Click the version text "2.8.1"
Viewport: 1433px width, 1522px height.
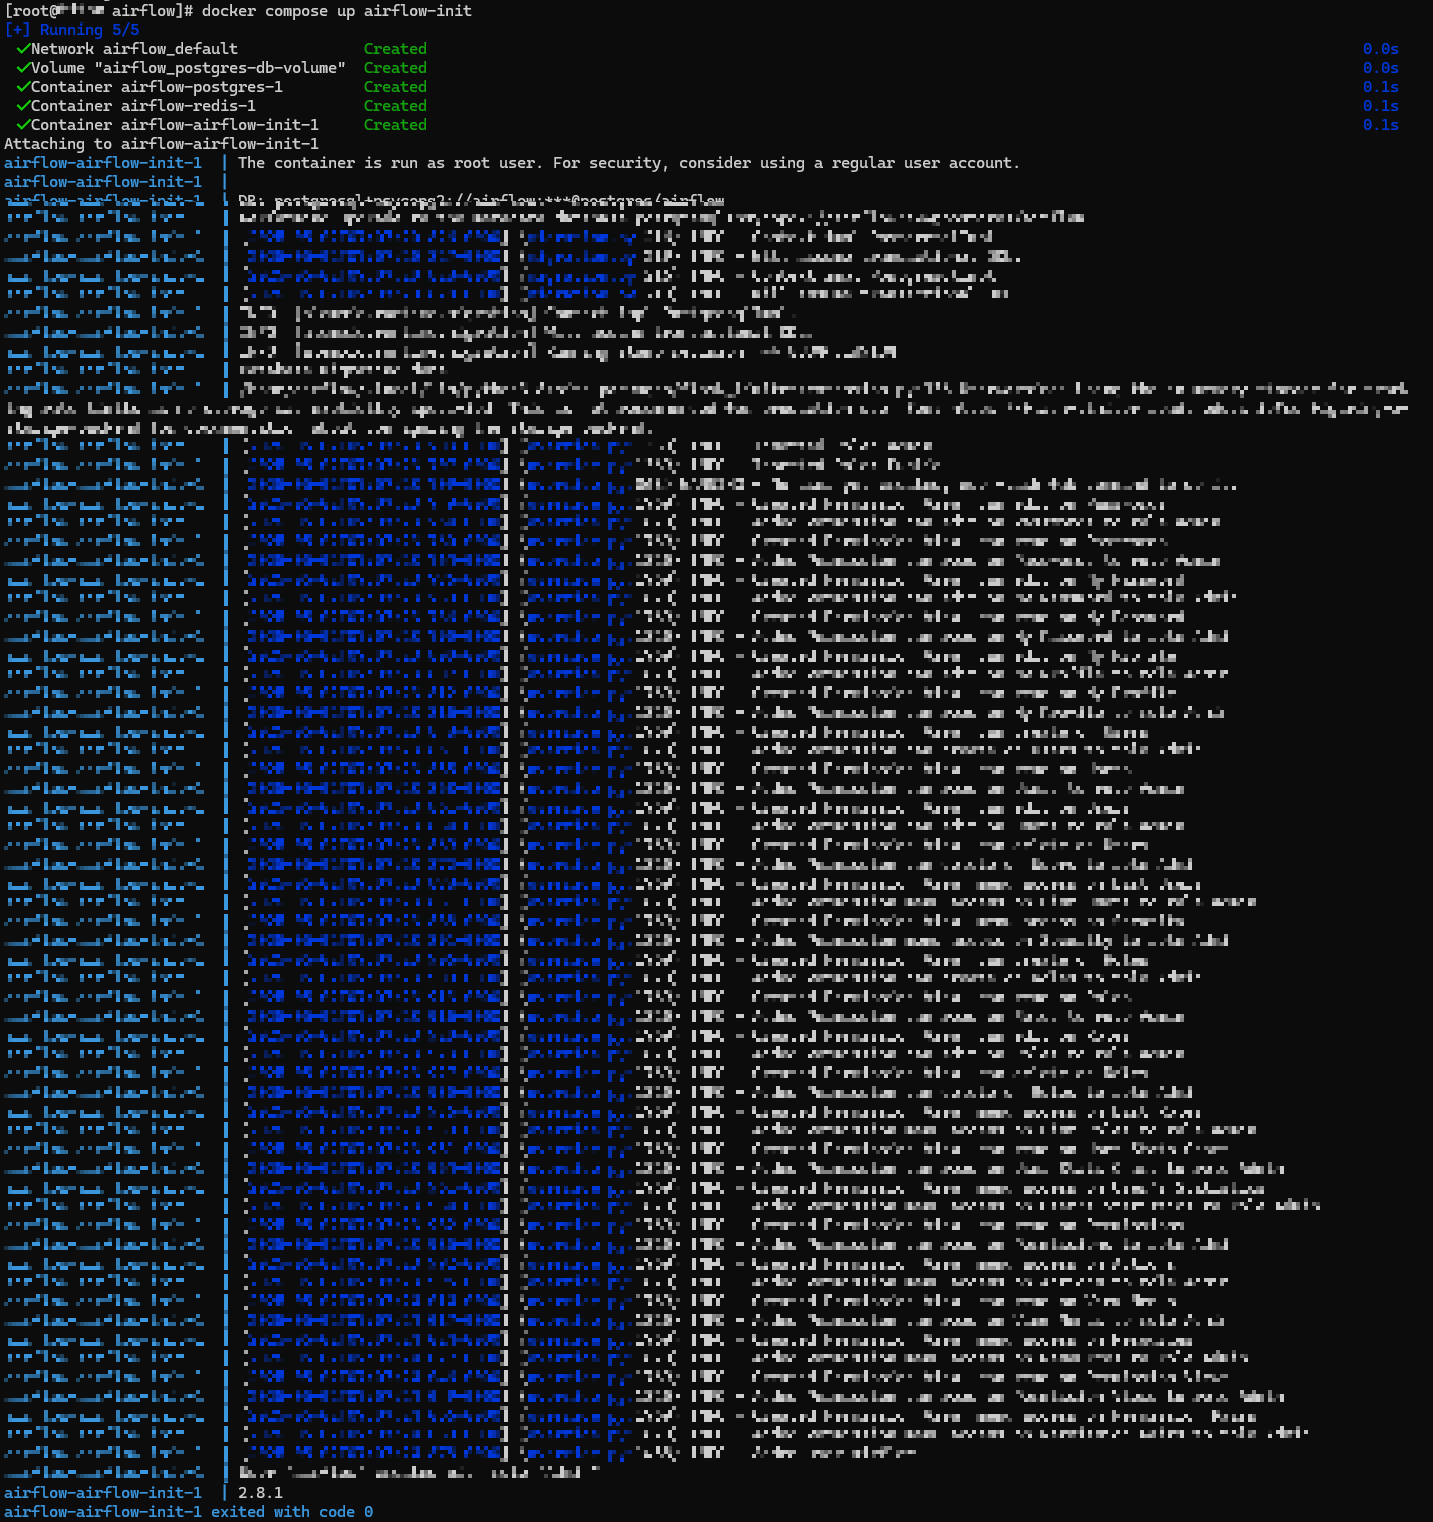click(260, 1492)
